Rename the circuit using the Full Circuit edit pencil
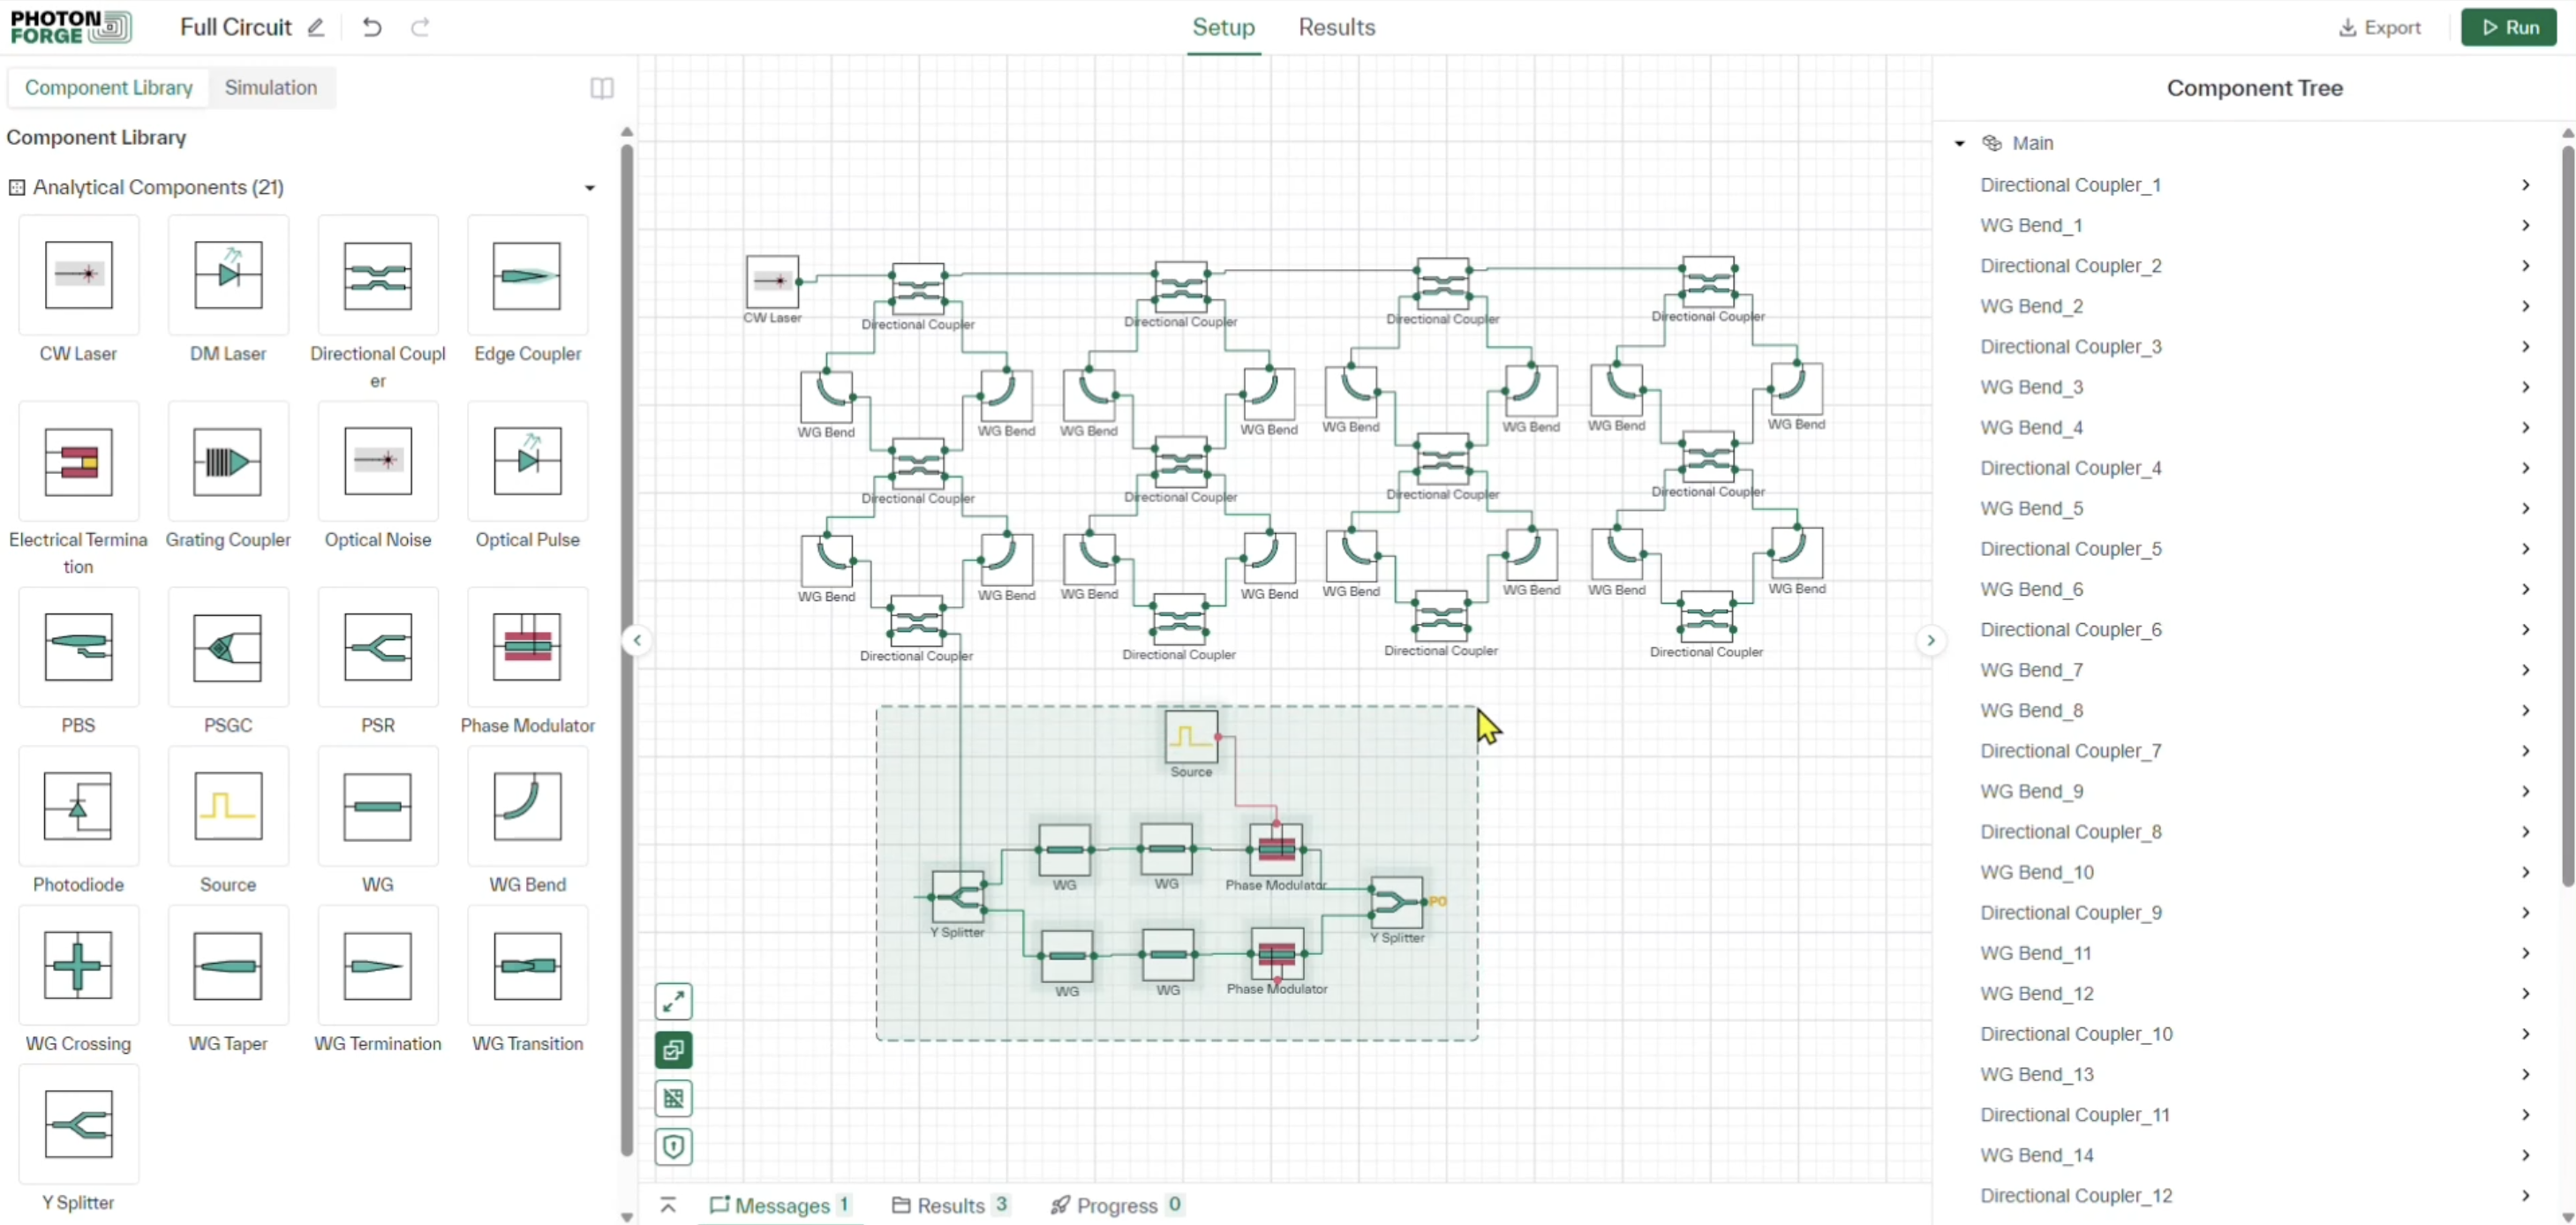 pos(316,27)
